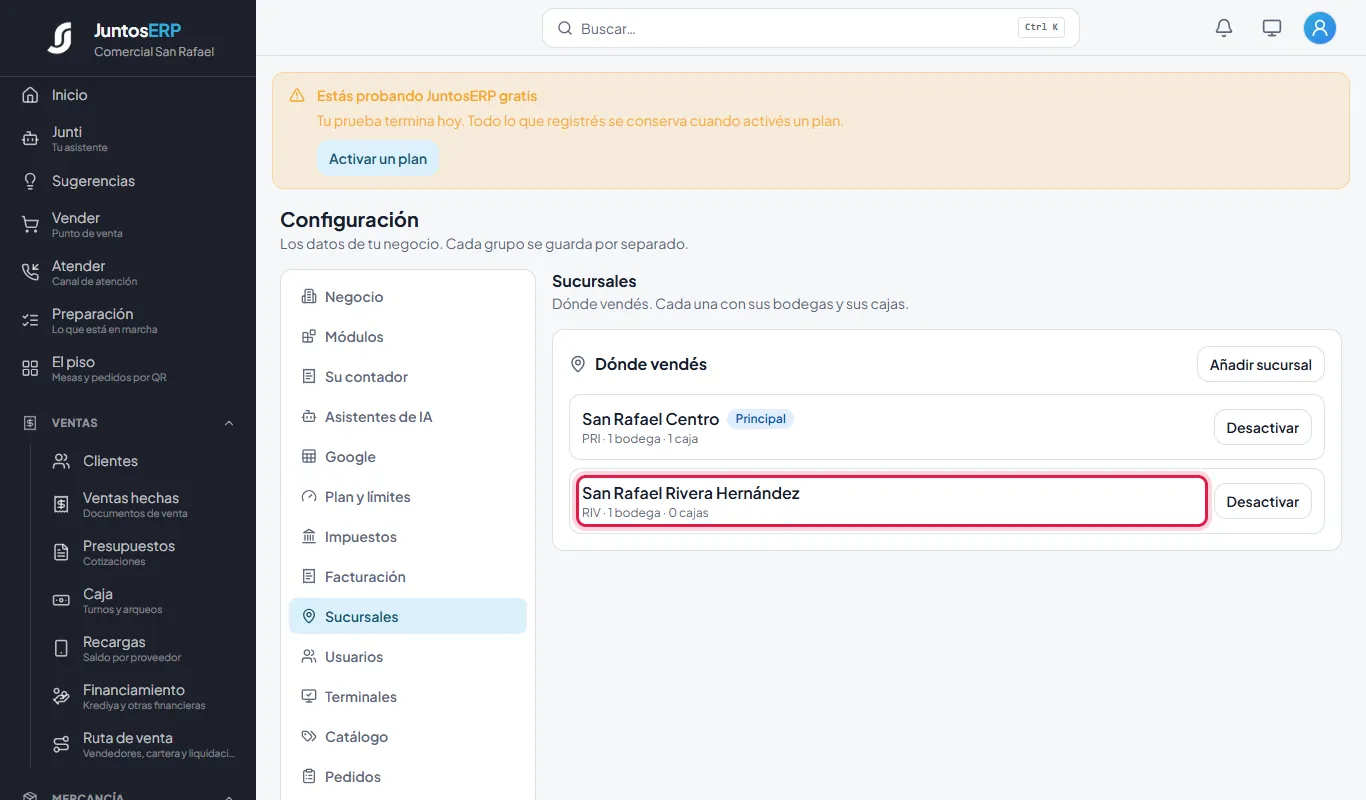This screenshot has height=800, width=1366.
Task: Deactivate the San Rafael Centro branch
Action: coord(1262,428)
